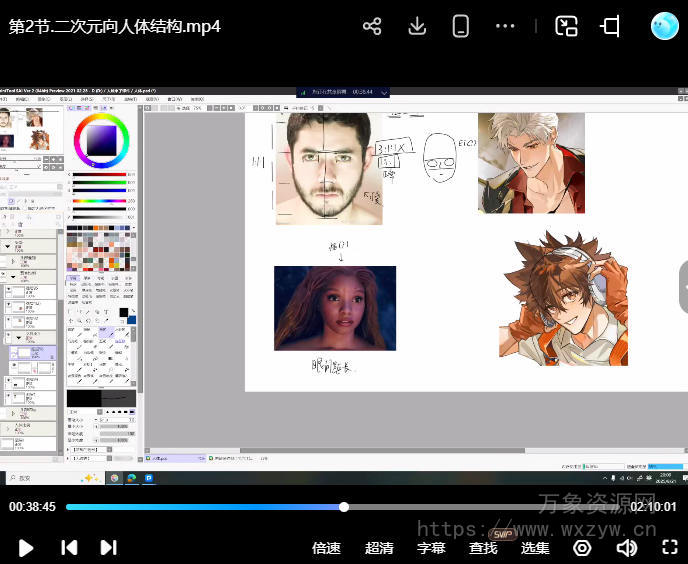Open the blue user avatar
Screen dimensions: 688x564
click(x=664, y=27)
